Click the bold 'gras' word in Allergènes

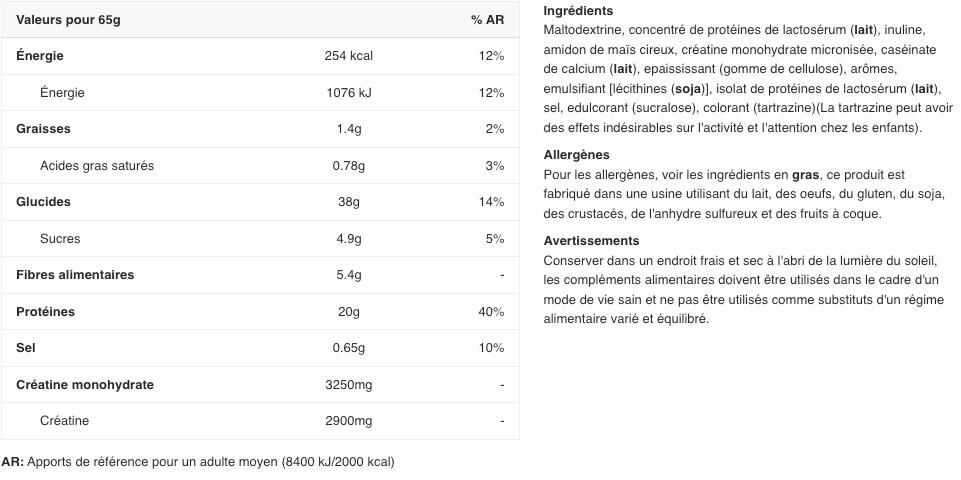click(805, 175)
